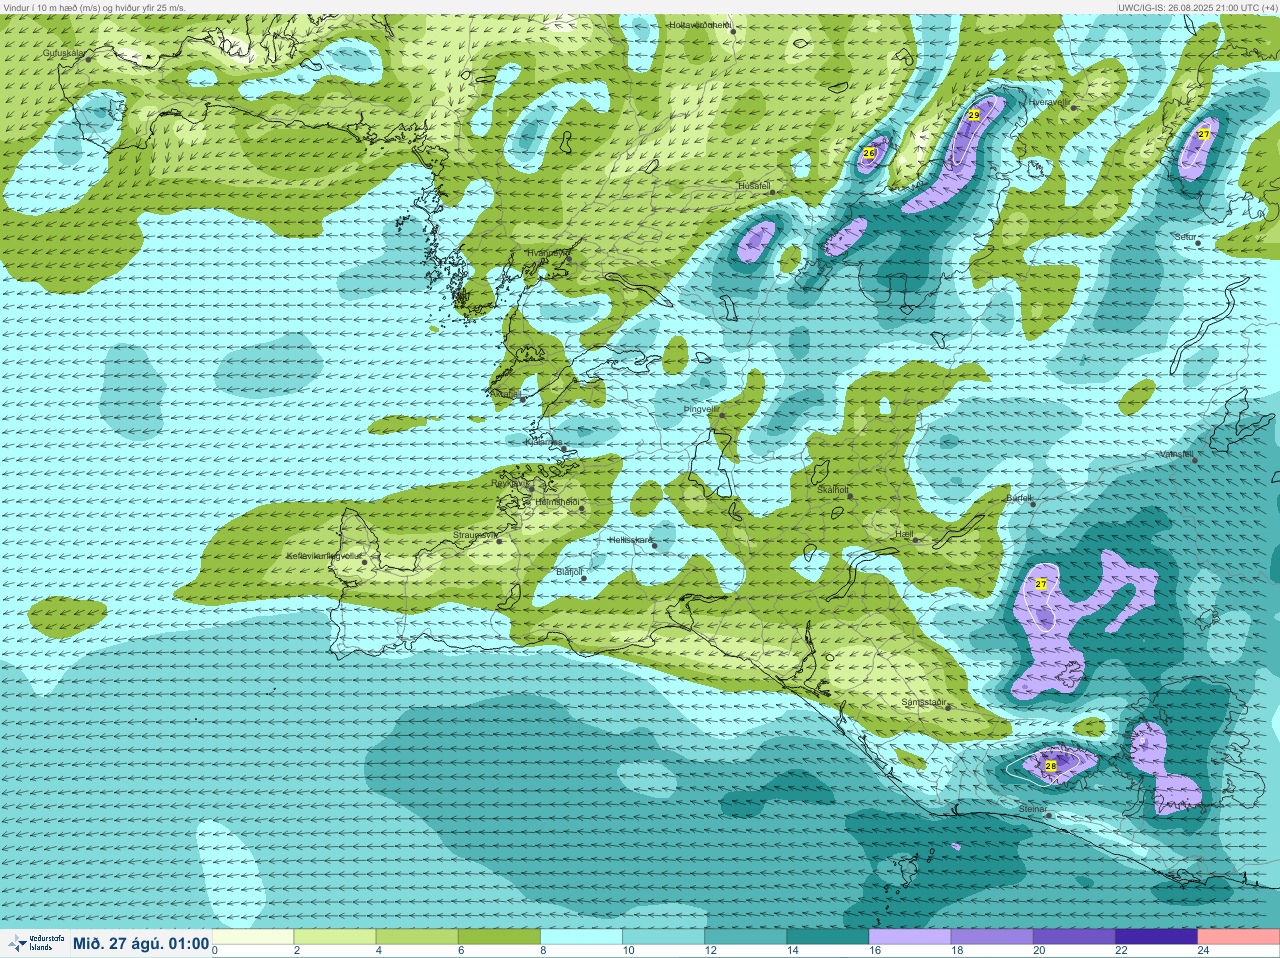Click the Akrafjall label
1280x958 pixels.
507,395
